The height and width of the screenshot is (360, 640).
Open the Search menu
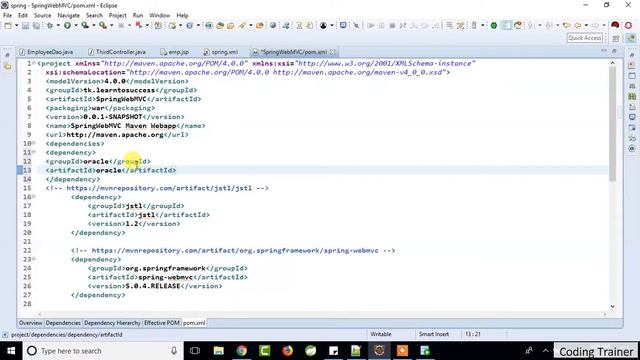(x=94, y=15)
